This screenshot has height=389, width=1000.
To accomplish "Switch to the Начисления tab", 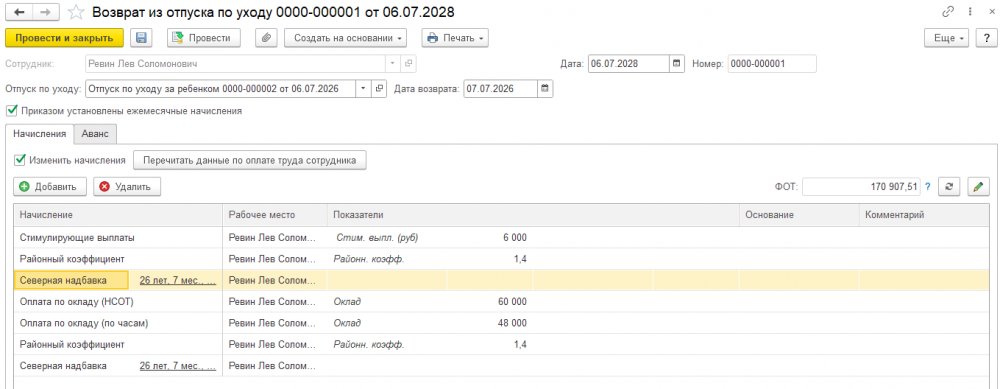I will pyautogui.click(x=40, y=134).
